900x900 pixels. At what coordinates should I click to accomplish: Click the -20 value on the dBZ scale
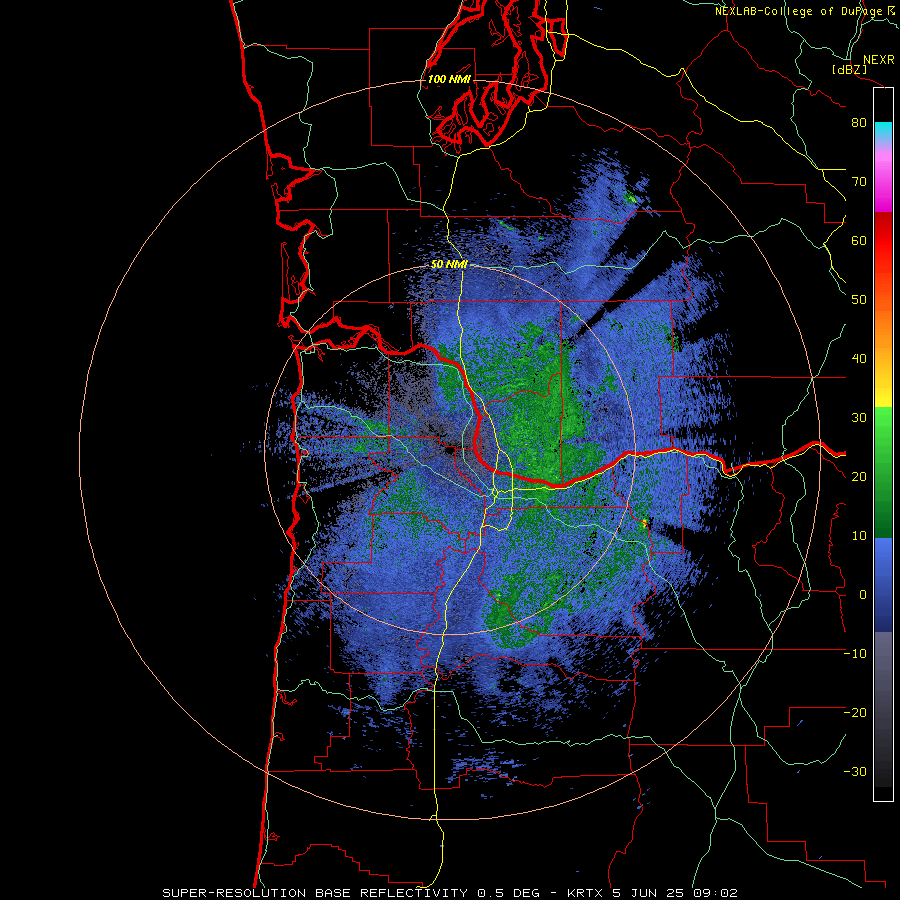pyautogui.click(x=855, y=713)
